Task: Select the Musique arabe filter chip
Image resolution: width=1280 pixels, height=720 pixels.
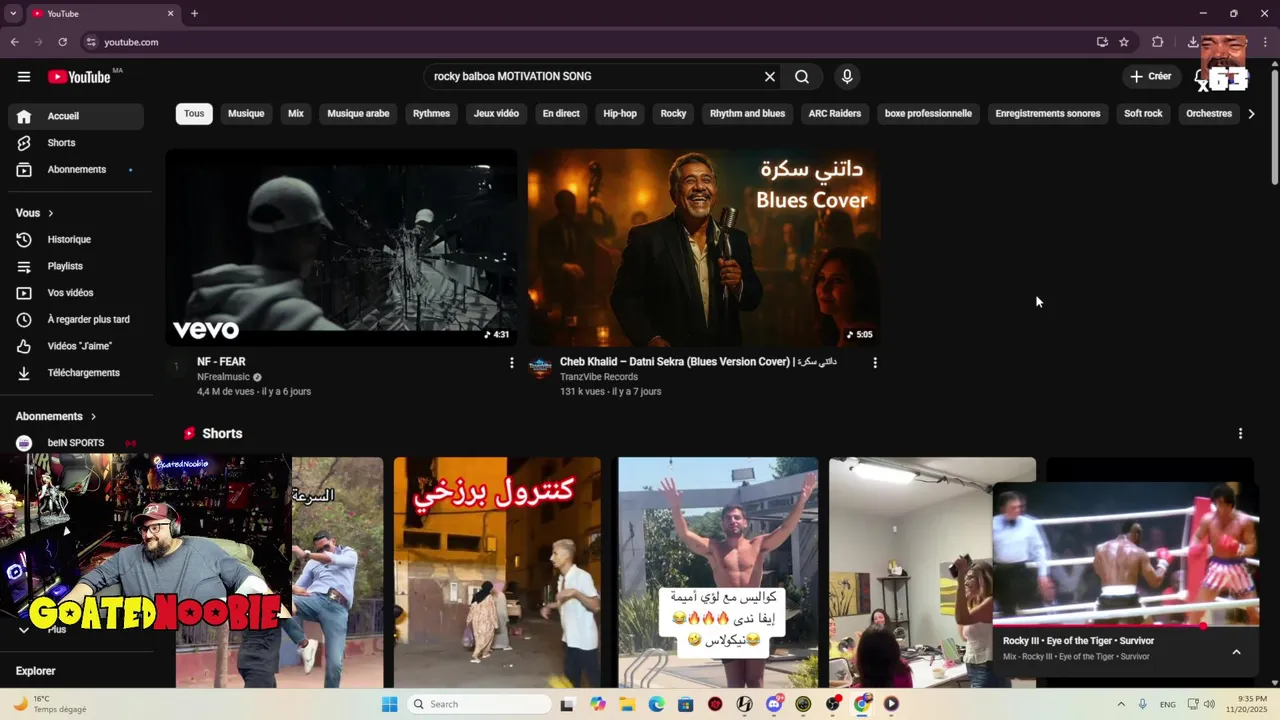Action: click(x=358, y=114)
